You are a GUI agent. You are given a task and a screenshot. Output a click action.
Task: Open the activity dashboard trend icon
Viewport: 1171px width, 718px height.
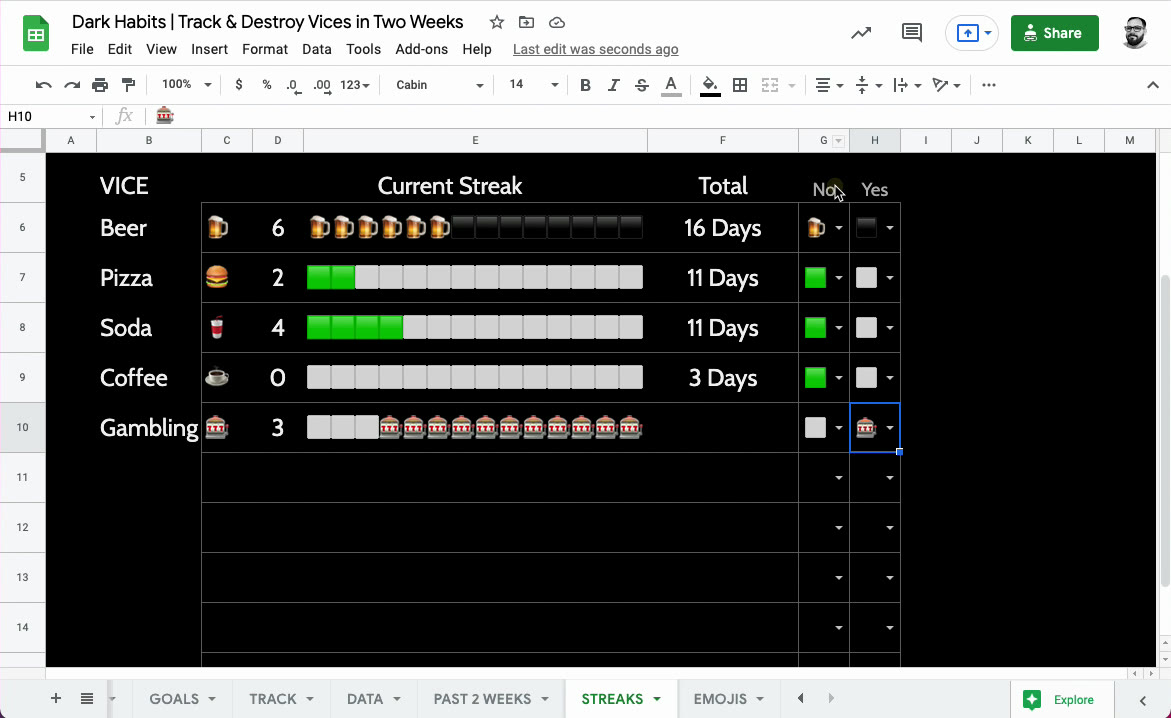(861, 33)
